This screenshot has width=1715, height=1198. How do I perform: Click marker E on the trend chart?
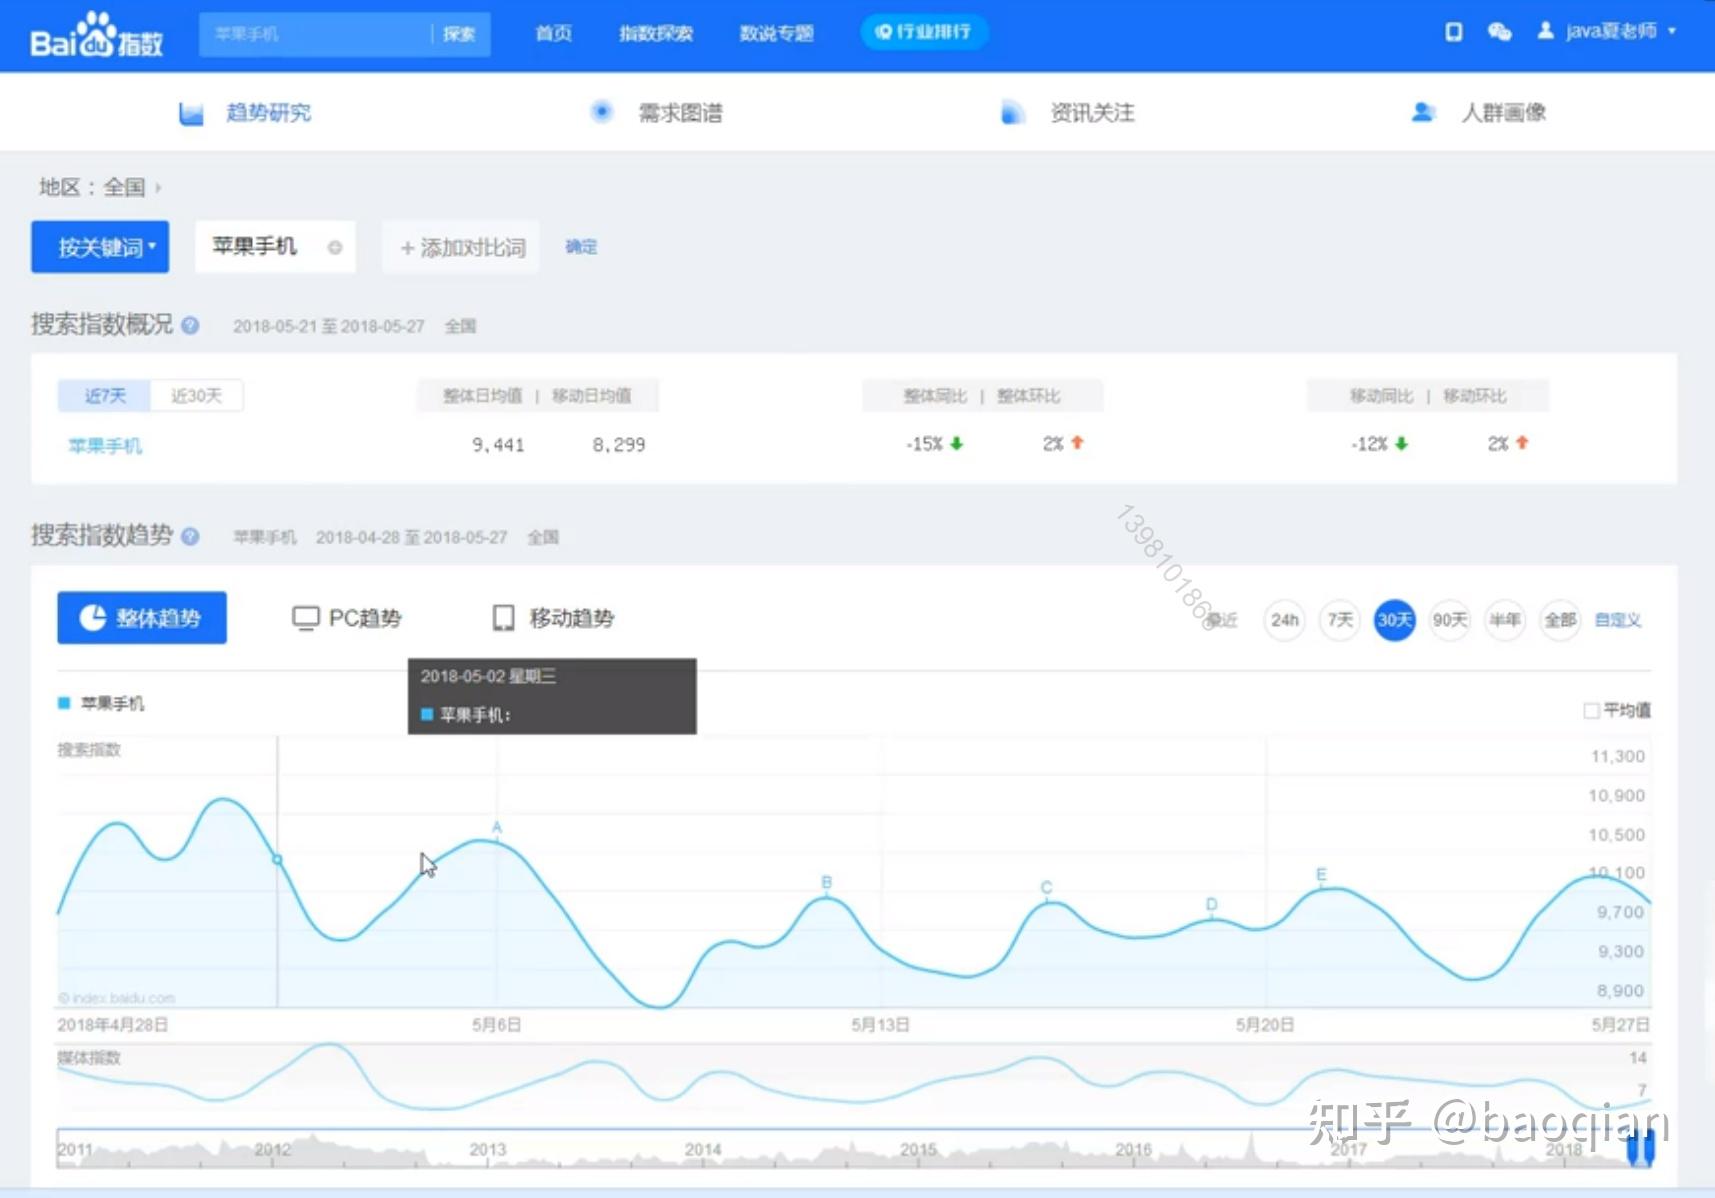click(x=1321, y=875)
